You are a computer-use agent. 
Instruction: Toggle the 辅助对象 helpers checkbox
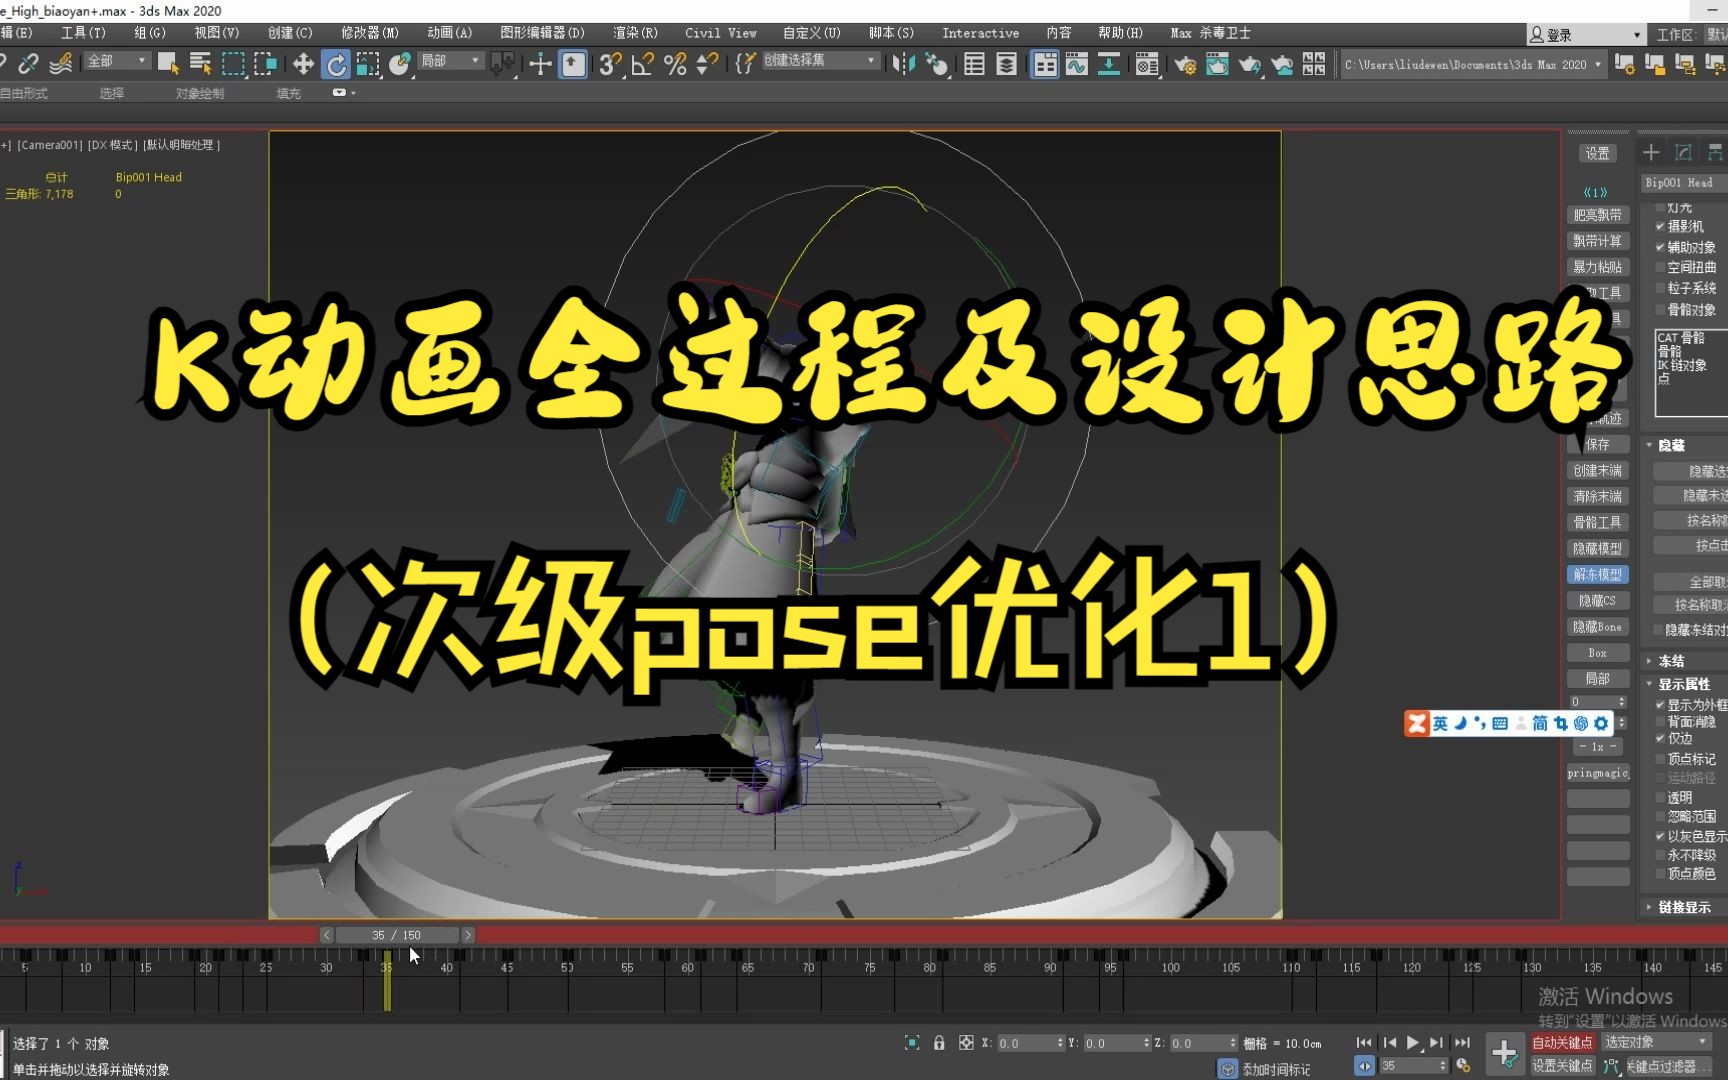coord(1660,247)
